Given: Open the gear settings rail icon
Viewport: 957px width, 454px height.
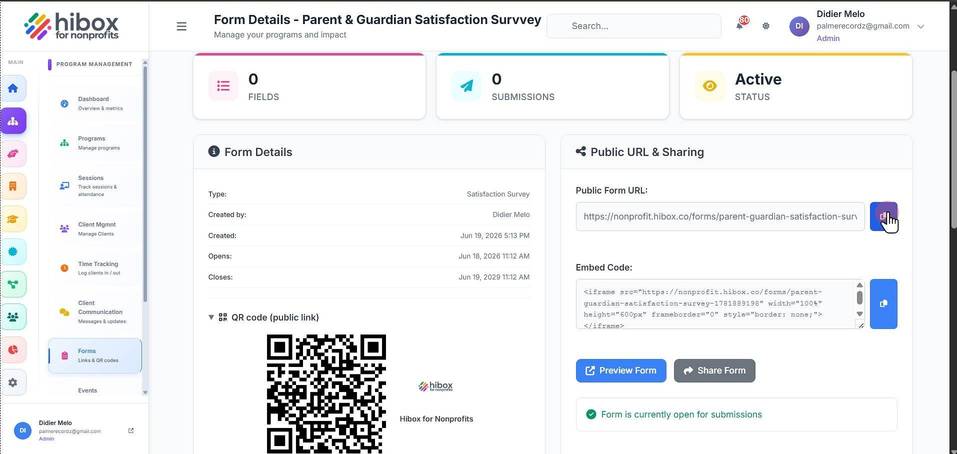Looking at the screenshot, I should tap(13, 383).
